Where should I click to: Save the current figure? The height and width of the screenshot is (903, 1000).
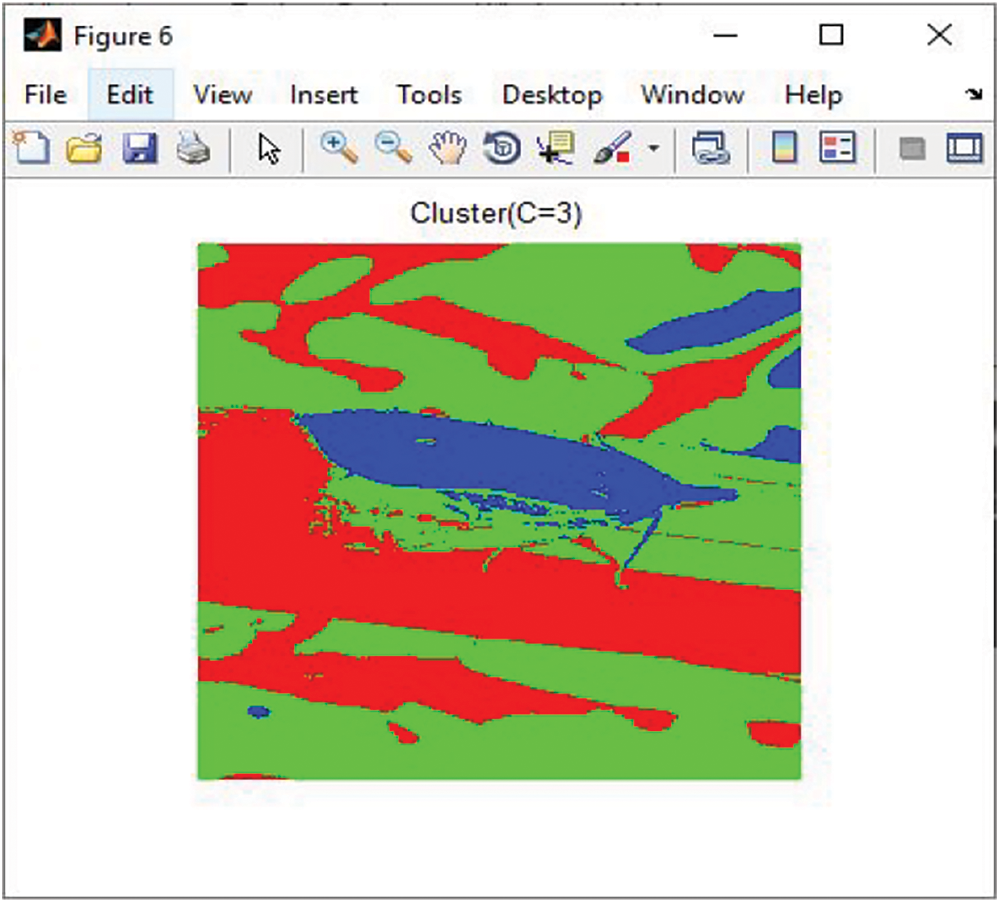coord(140,147)
